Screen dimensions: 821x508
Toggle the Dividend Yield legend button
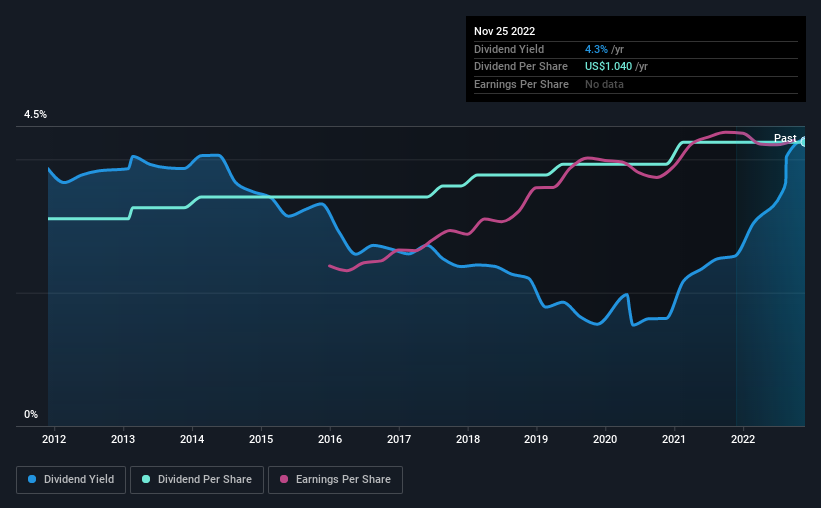tap(71, 479)
